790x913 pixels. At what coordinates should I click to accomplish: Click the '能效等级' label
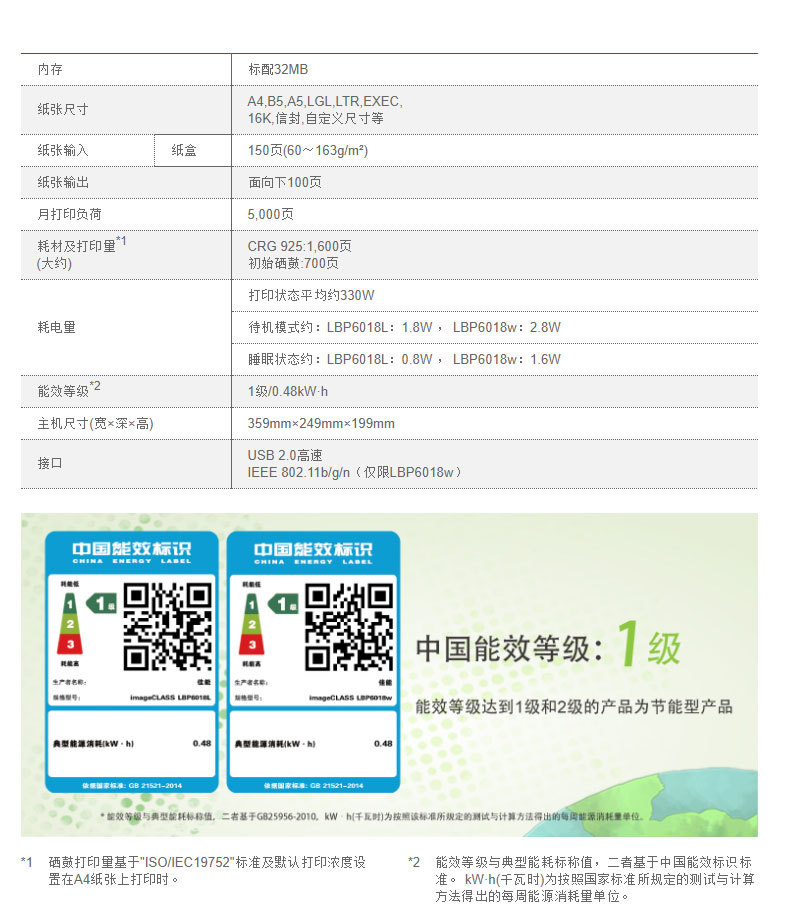(x=63, y=391)
